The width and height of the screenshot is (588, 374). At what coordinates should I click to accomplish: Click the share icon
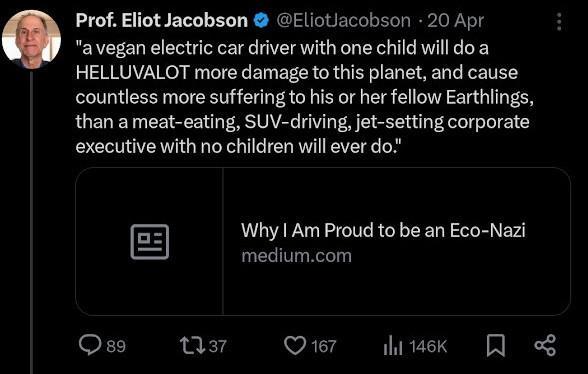pyautogui.click(x=545, y=345)
